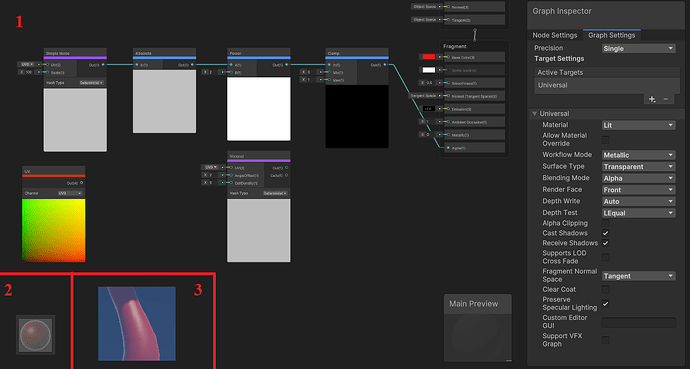Enable Allow Material Override checkbox
690x369 pixels.
point(606,139)
